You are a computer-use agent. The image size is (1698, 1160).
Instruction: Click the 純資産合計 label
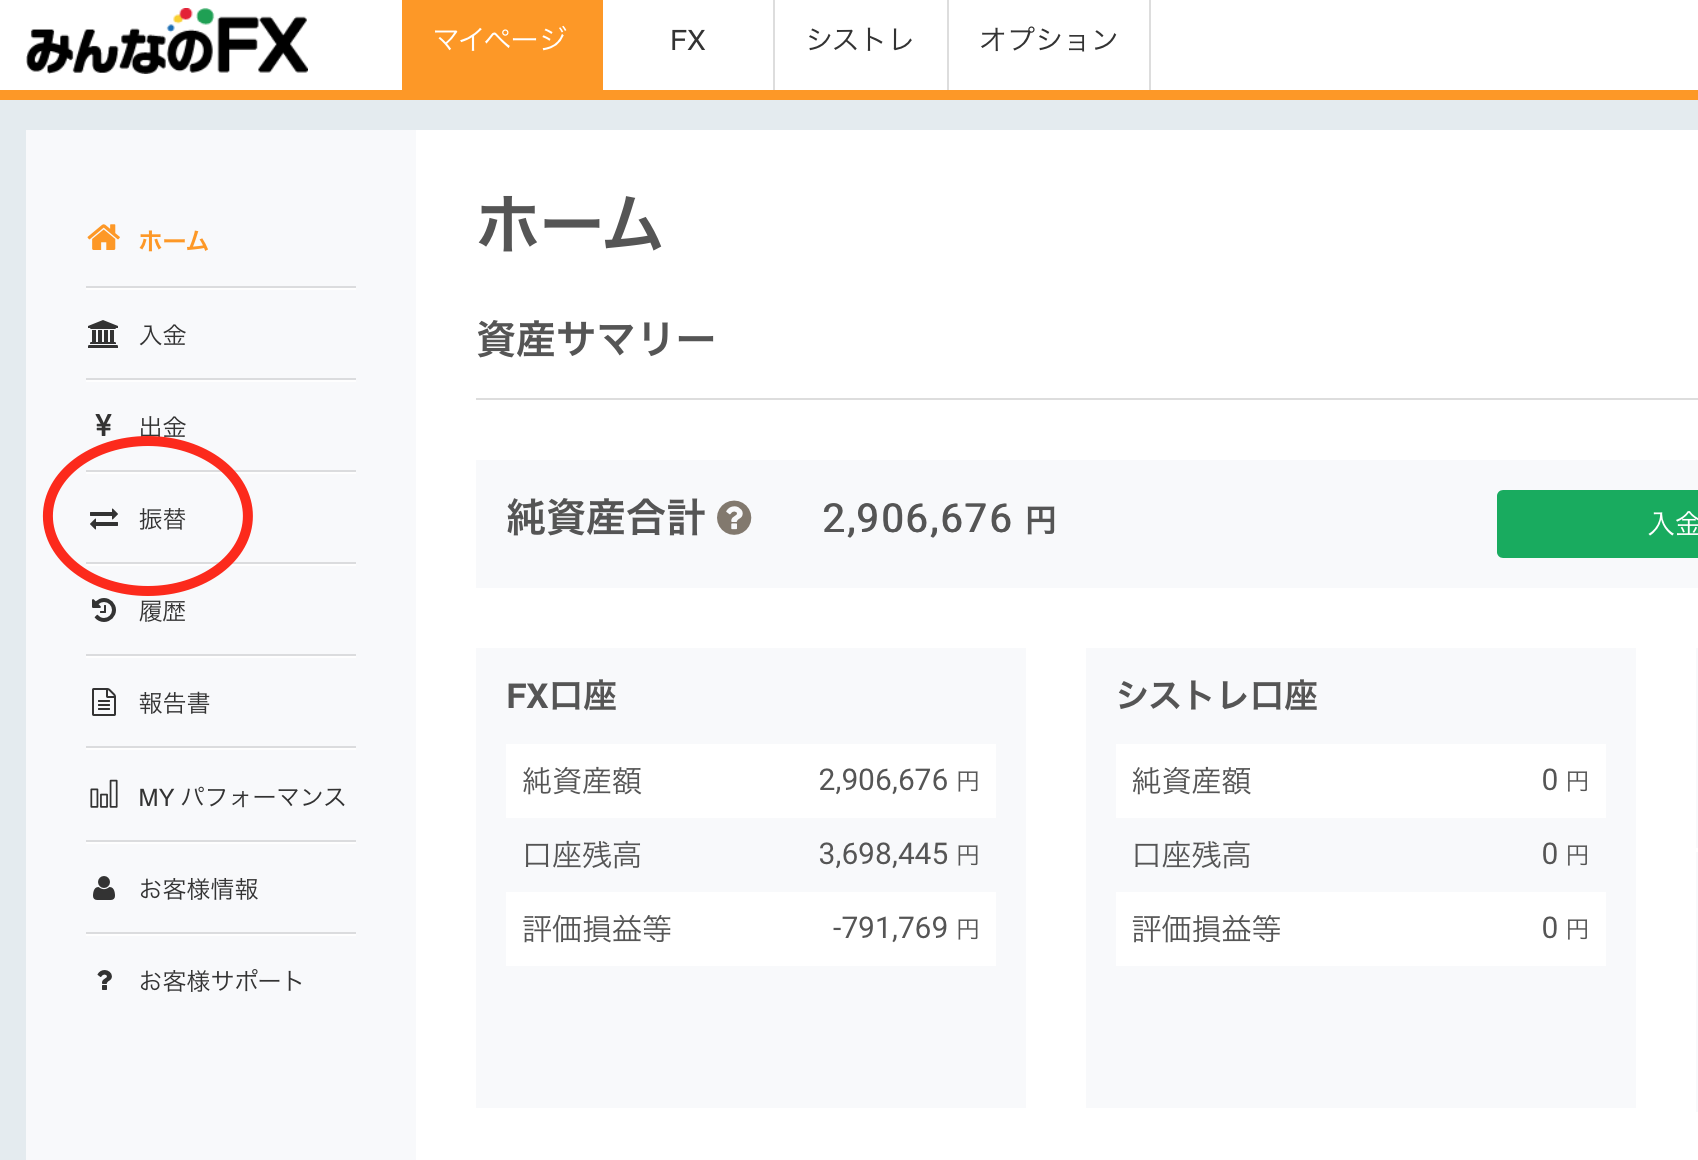606,518
